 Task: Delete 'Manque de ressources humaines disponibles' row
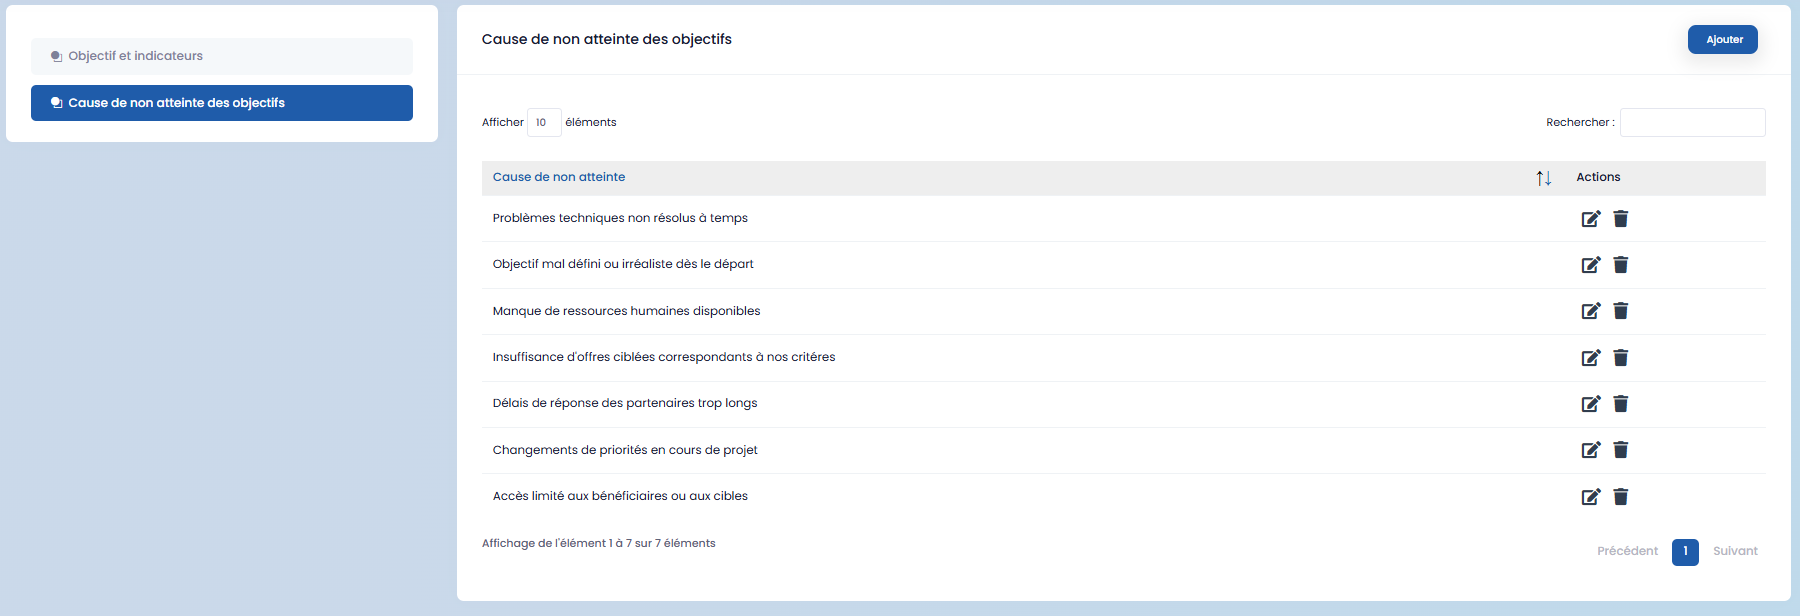[x=1621, y=311]
